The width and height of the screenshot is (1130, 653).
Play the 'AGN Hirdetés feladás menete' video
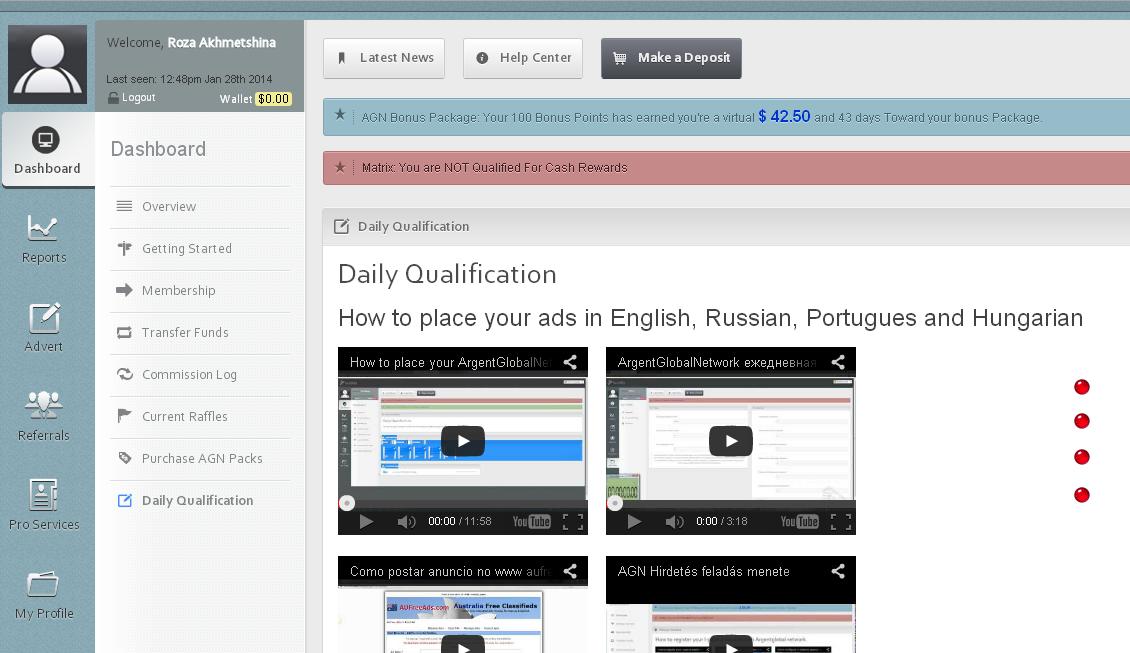tap(731, 646)
